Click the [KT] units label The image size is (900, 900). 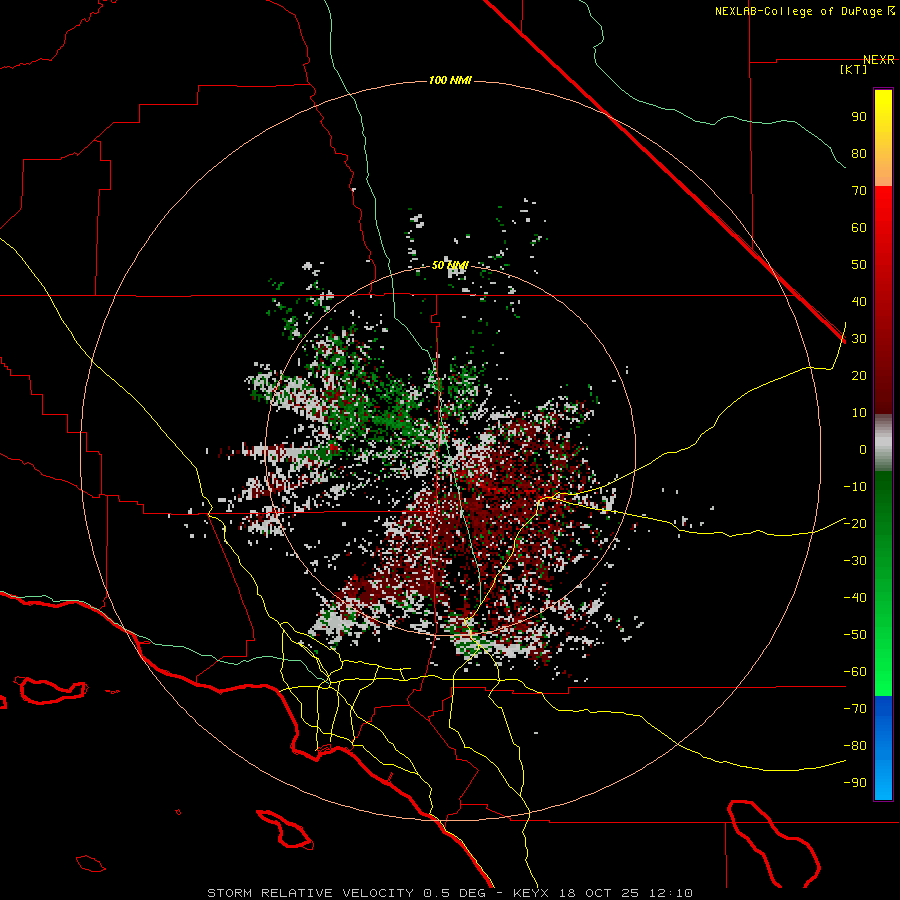[x=854, y=69]
